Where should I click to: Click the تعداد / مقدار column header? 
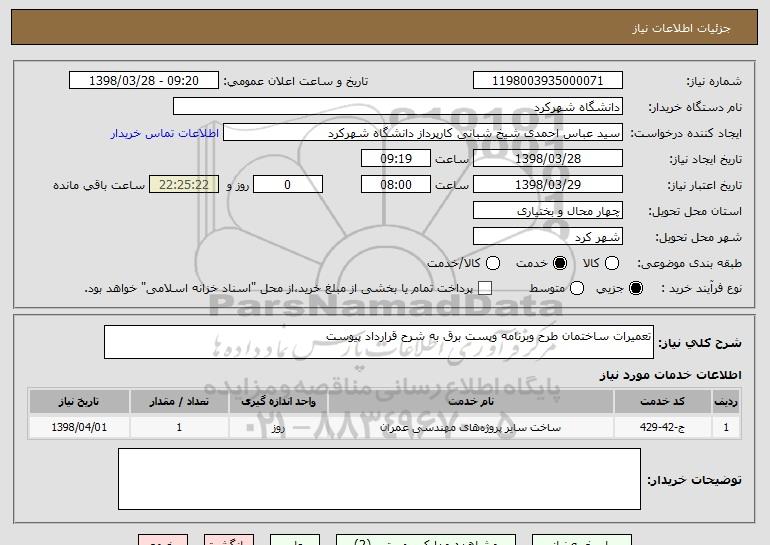pyautogui.click(x=179, y=402)
